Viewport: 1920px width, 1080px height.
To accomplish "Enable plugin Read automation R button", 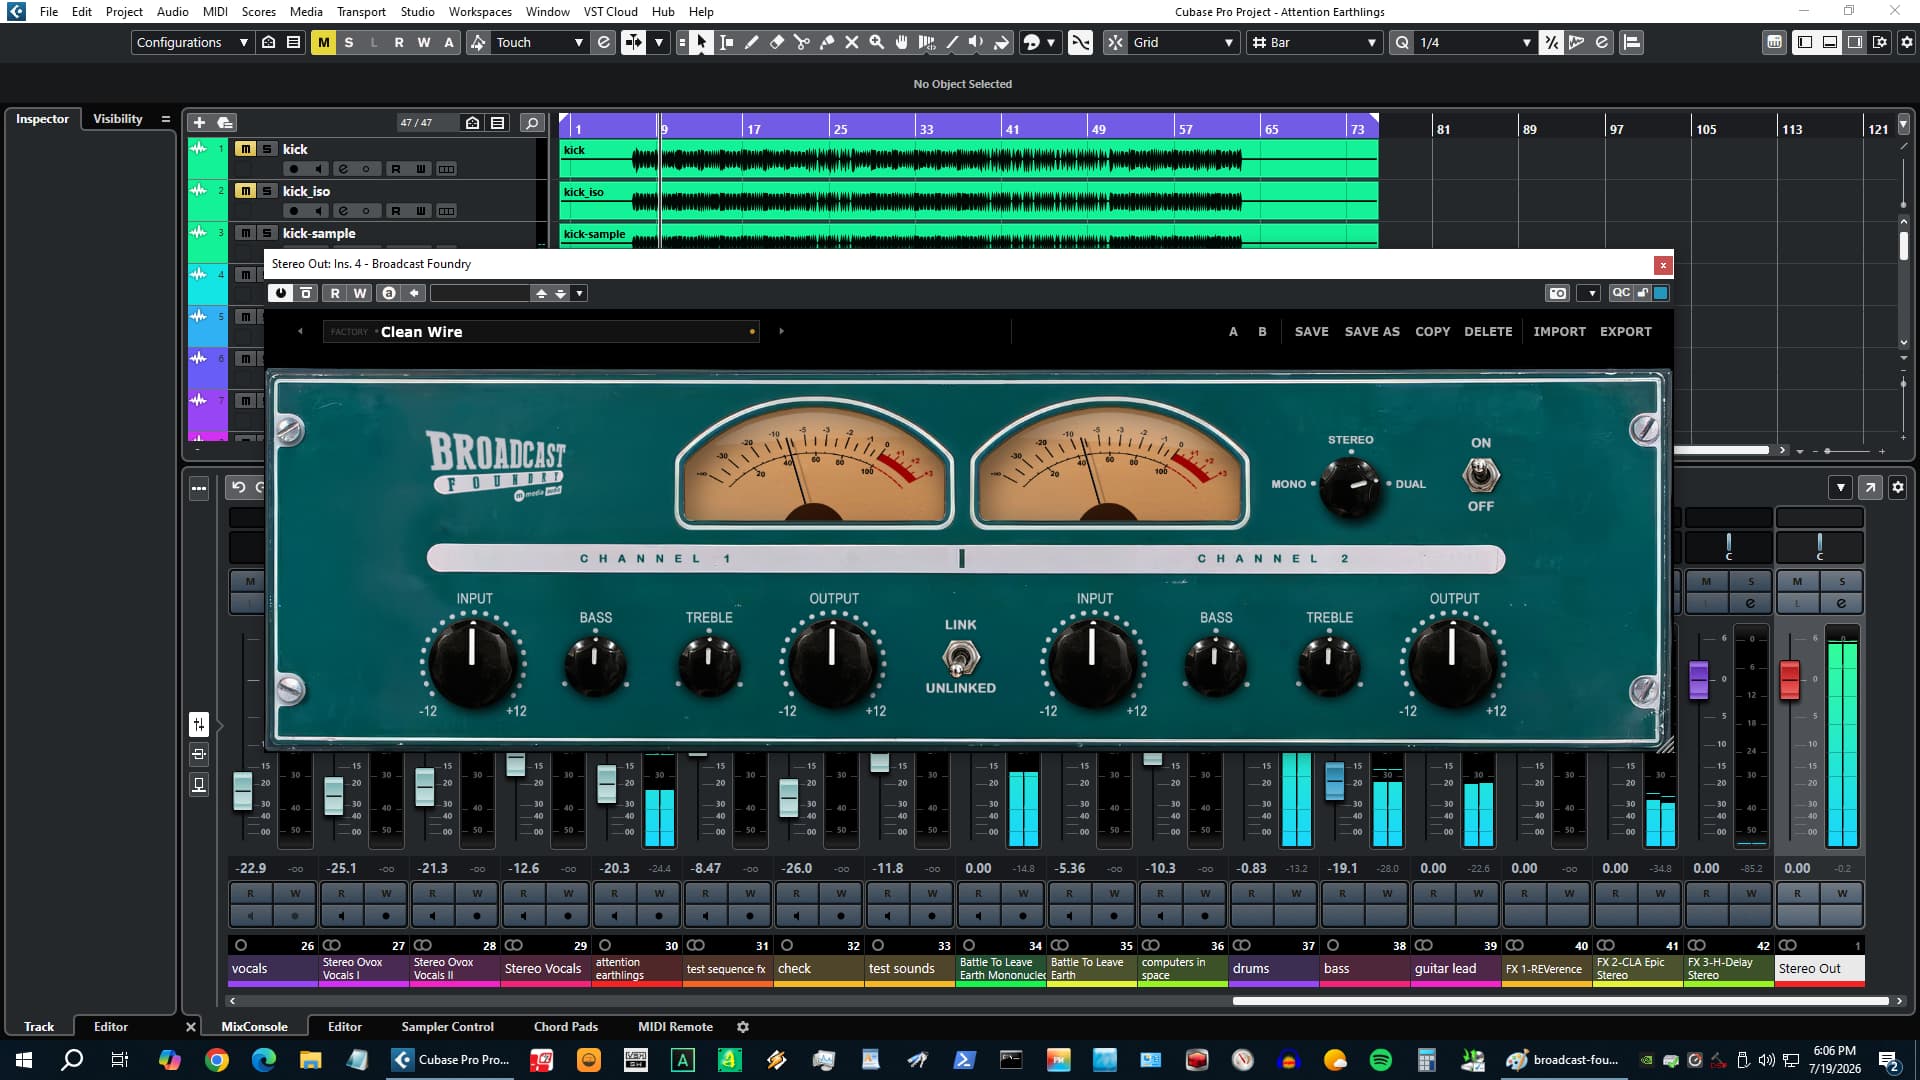I will pos(335,293).
